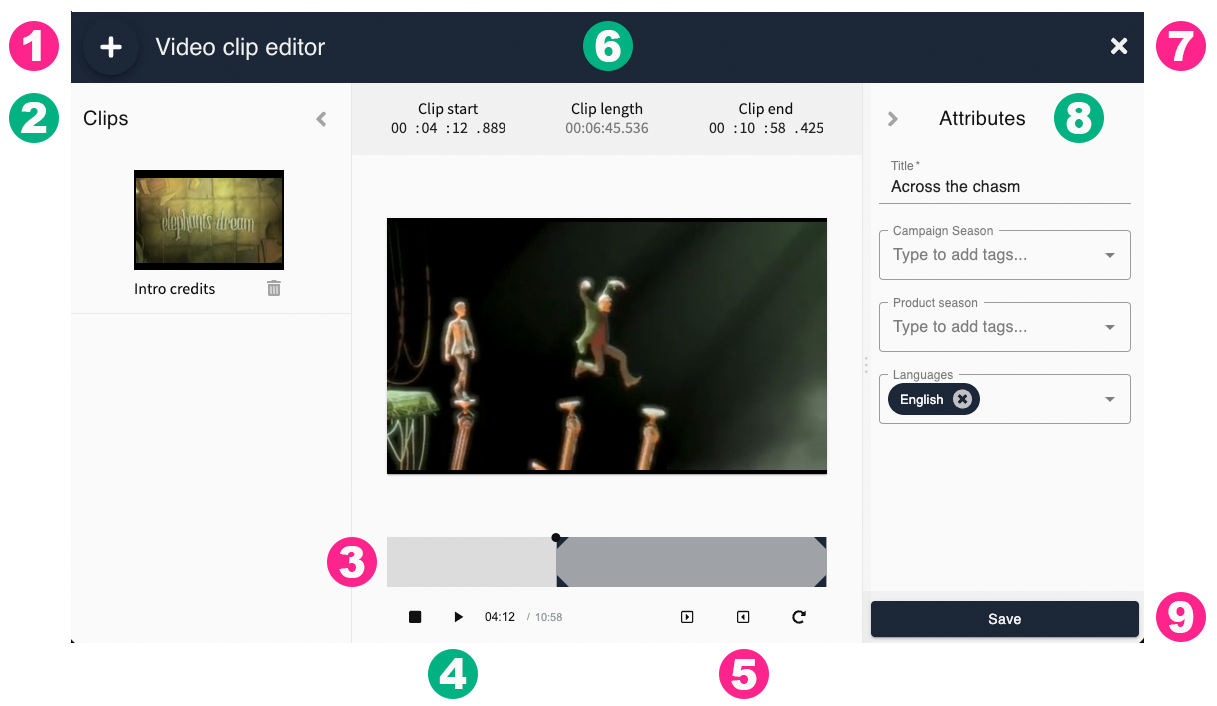Click the set clip start marker icon
The width and height of the screenshot is (1217, 706).
(x=687, y=617)
